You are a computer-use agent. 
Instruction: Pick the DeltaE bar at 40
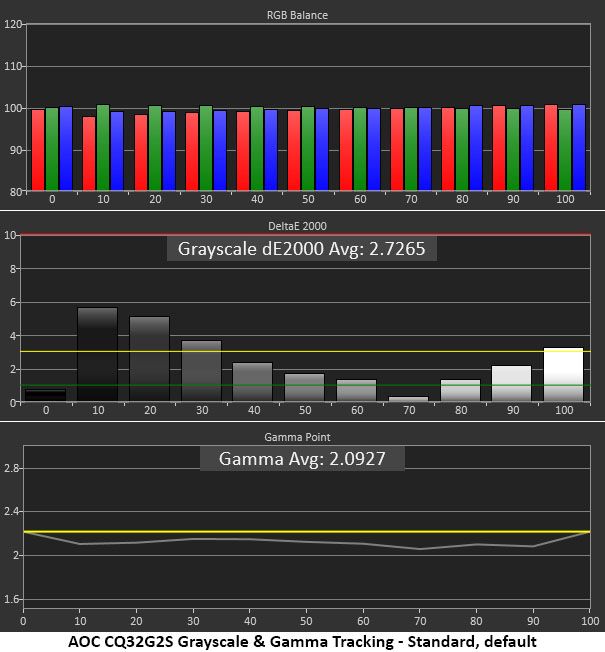[253, 382]
